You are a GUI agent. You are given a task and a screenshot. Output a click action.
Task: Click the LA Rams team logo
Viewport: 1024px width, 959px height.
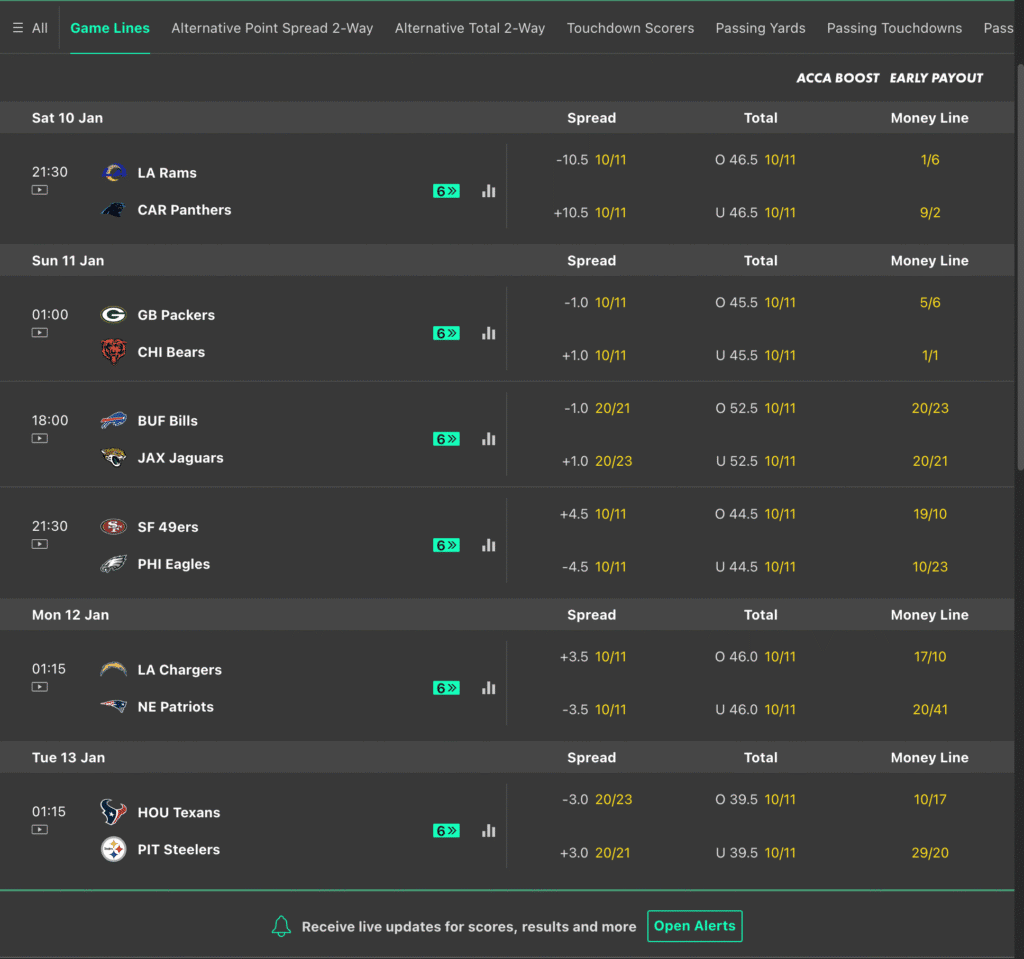tap(114, 172)
